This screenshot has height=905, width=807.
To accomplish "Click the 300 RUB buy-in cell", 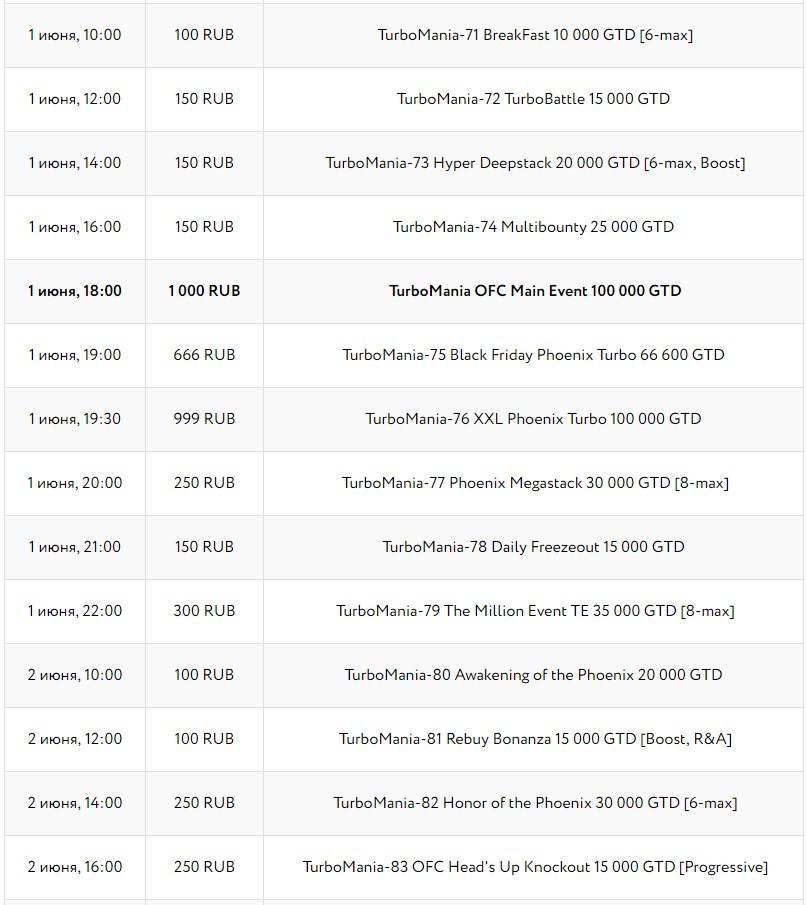I will pyautogui.click(x=204, y=611).
